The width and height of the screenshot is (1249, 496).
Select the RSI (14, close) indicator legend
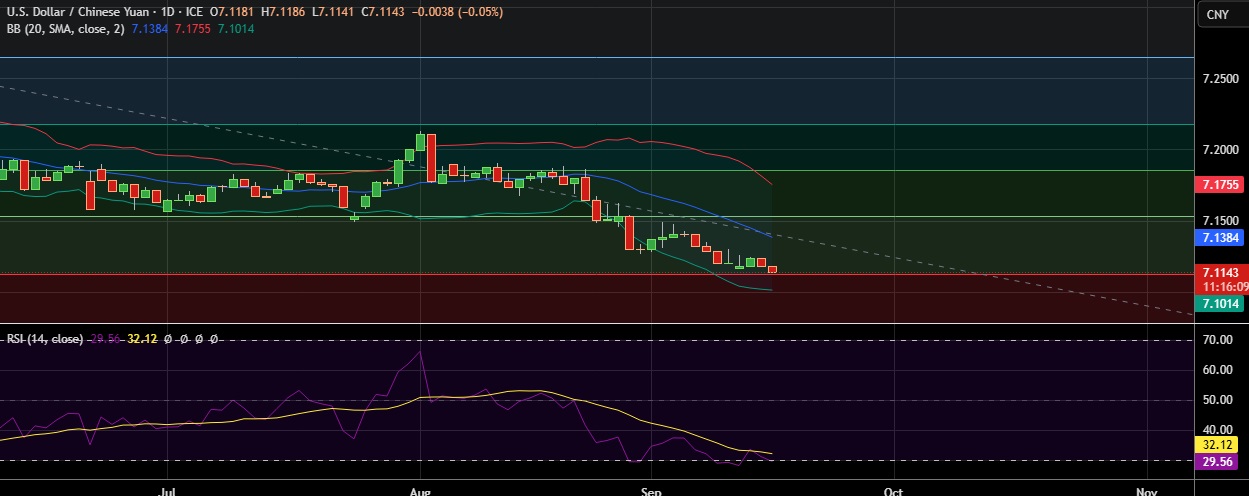pos(45,339)
